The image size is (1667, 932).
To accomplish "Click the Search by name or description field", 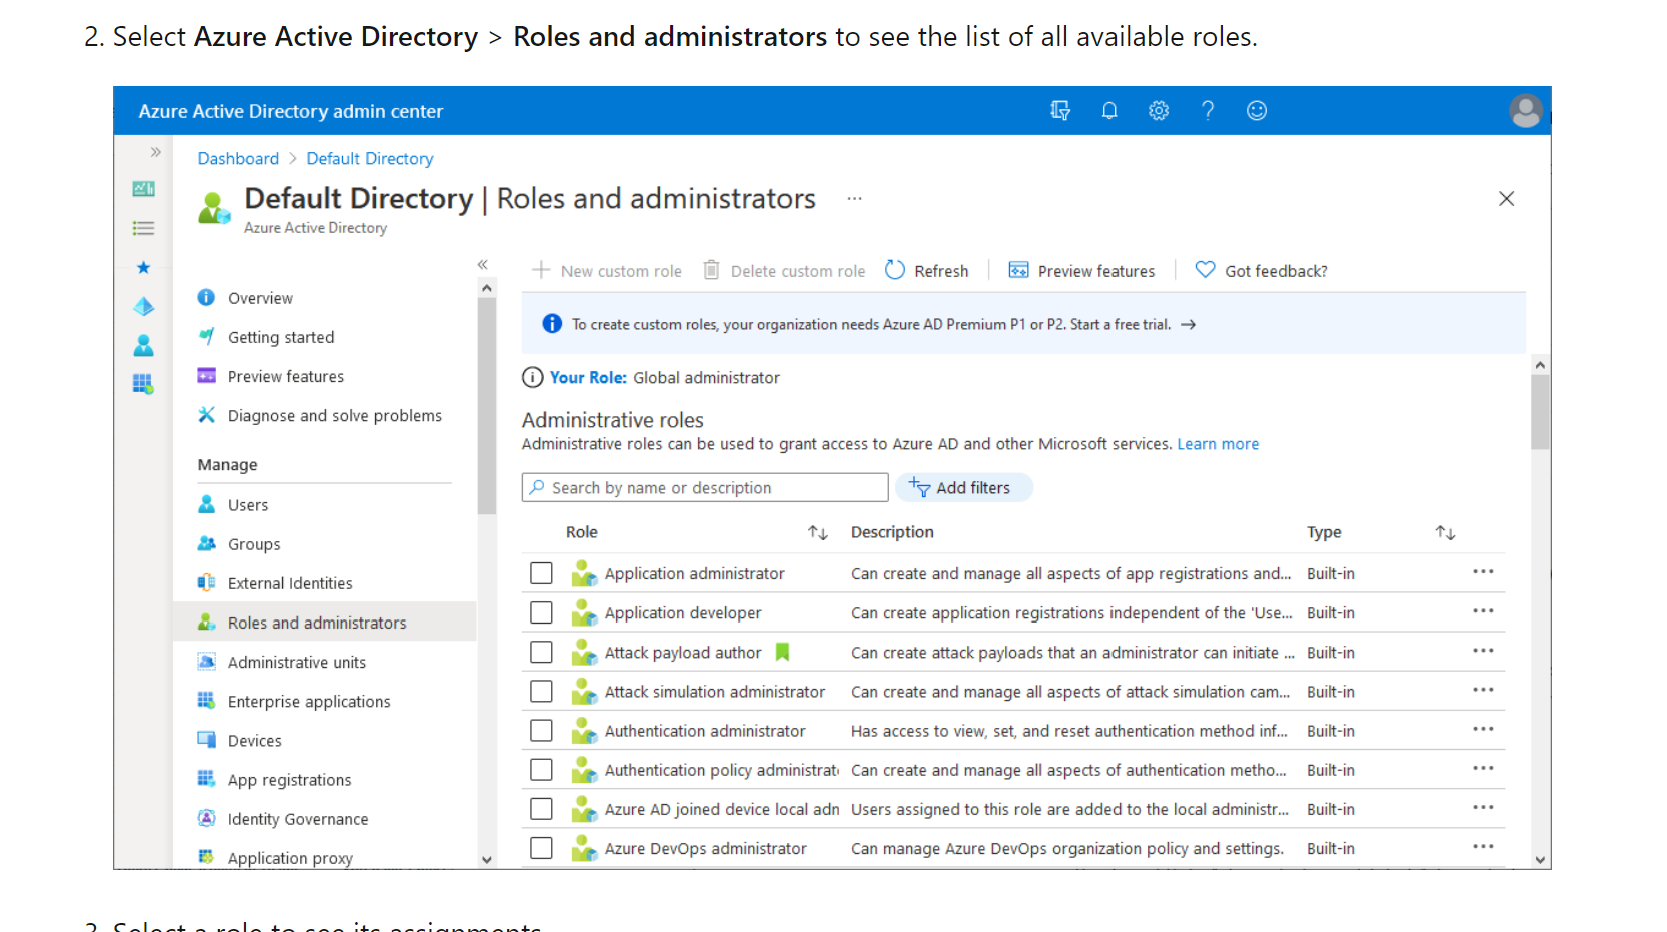I will pyautogui.click(x=705, y=487).
